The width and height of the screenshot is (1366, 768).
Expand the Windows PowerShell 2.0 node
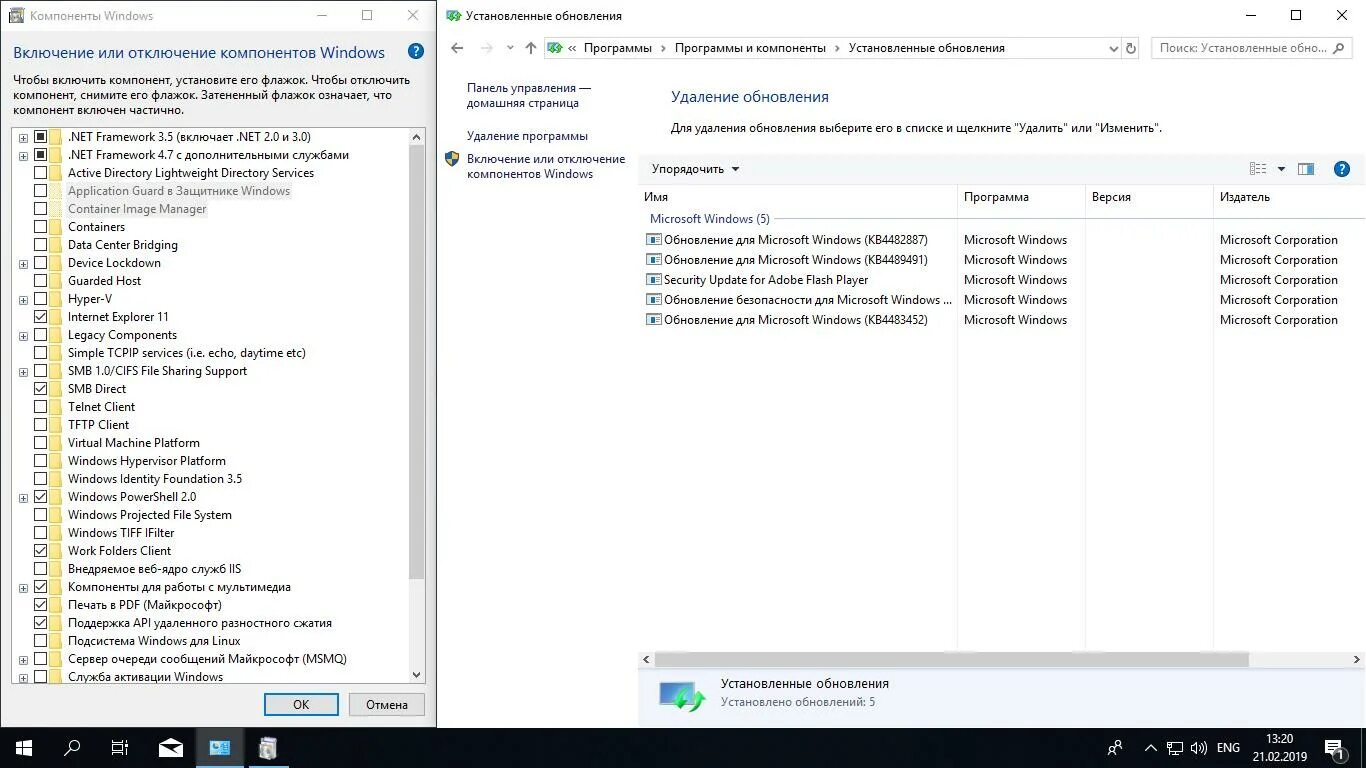[23, 497]
